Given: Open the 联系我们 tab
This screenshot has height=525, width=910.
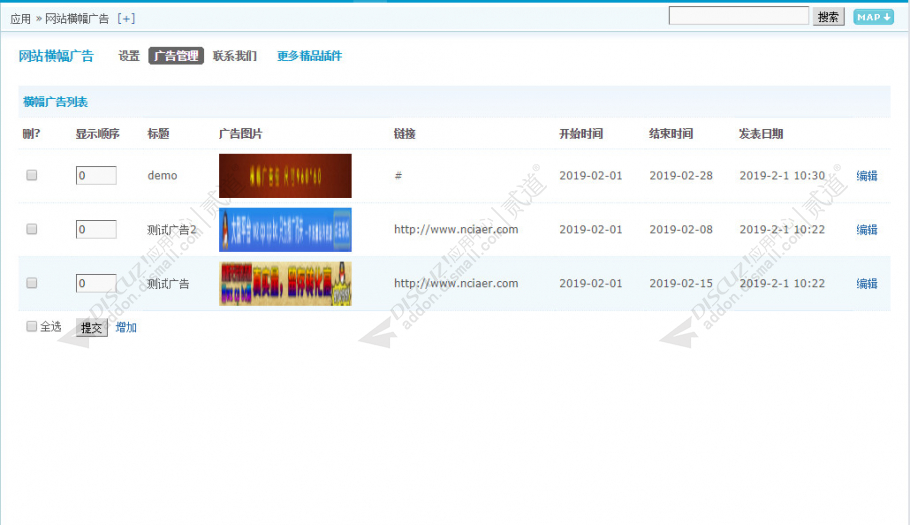Looking at the screenshot, I should (234, 56).
